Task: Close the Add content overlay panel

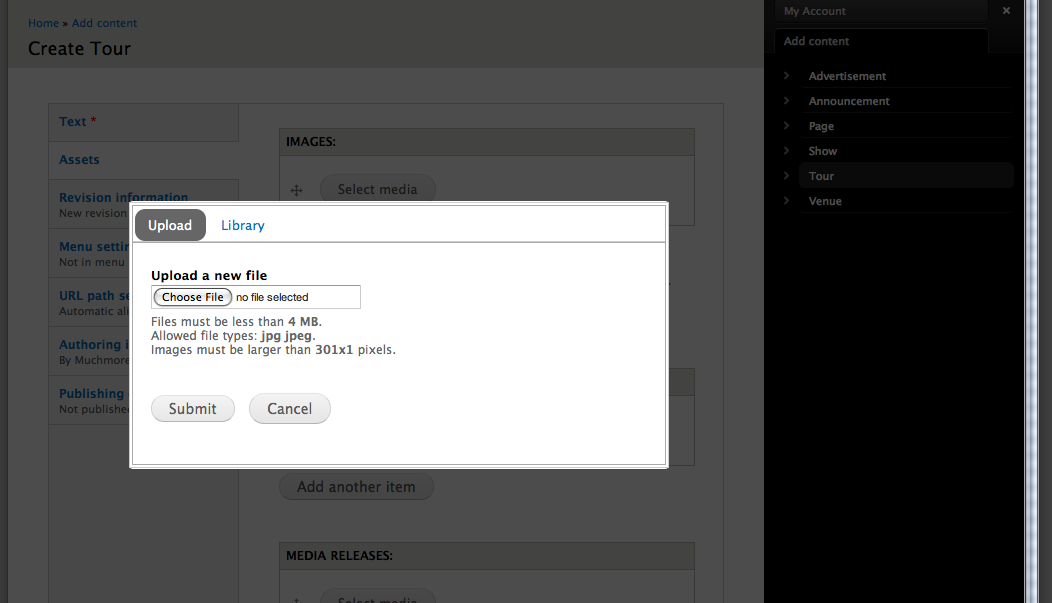Action: pyautogui.click(x=1006, y=10)
